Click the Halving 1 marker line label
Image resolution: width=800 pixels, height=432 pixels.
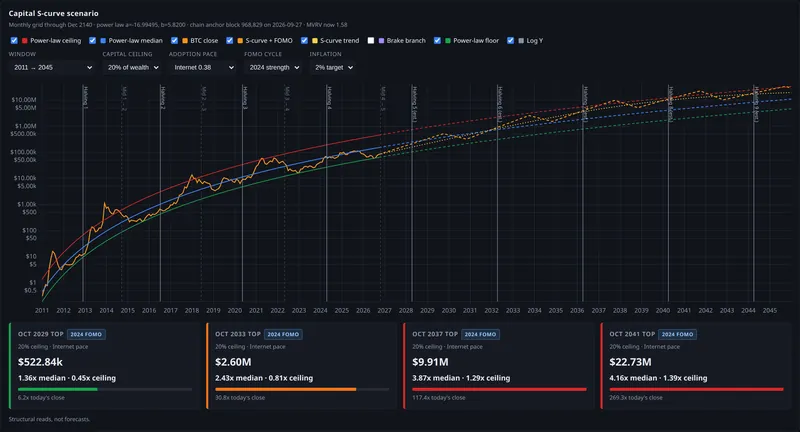click(x=86, y=97)
